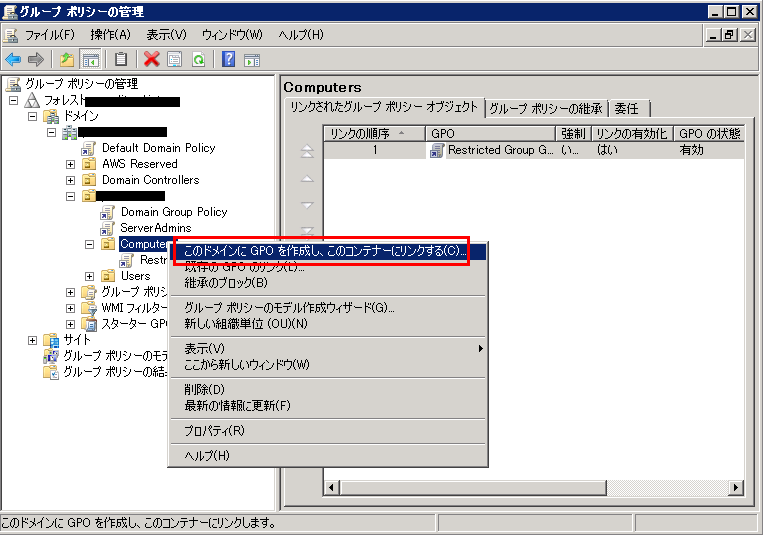This screenshot has height=535, width=763.
Task: Toggle the show/hide console tree icon
Action: [90, 60]
